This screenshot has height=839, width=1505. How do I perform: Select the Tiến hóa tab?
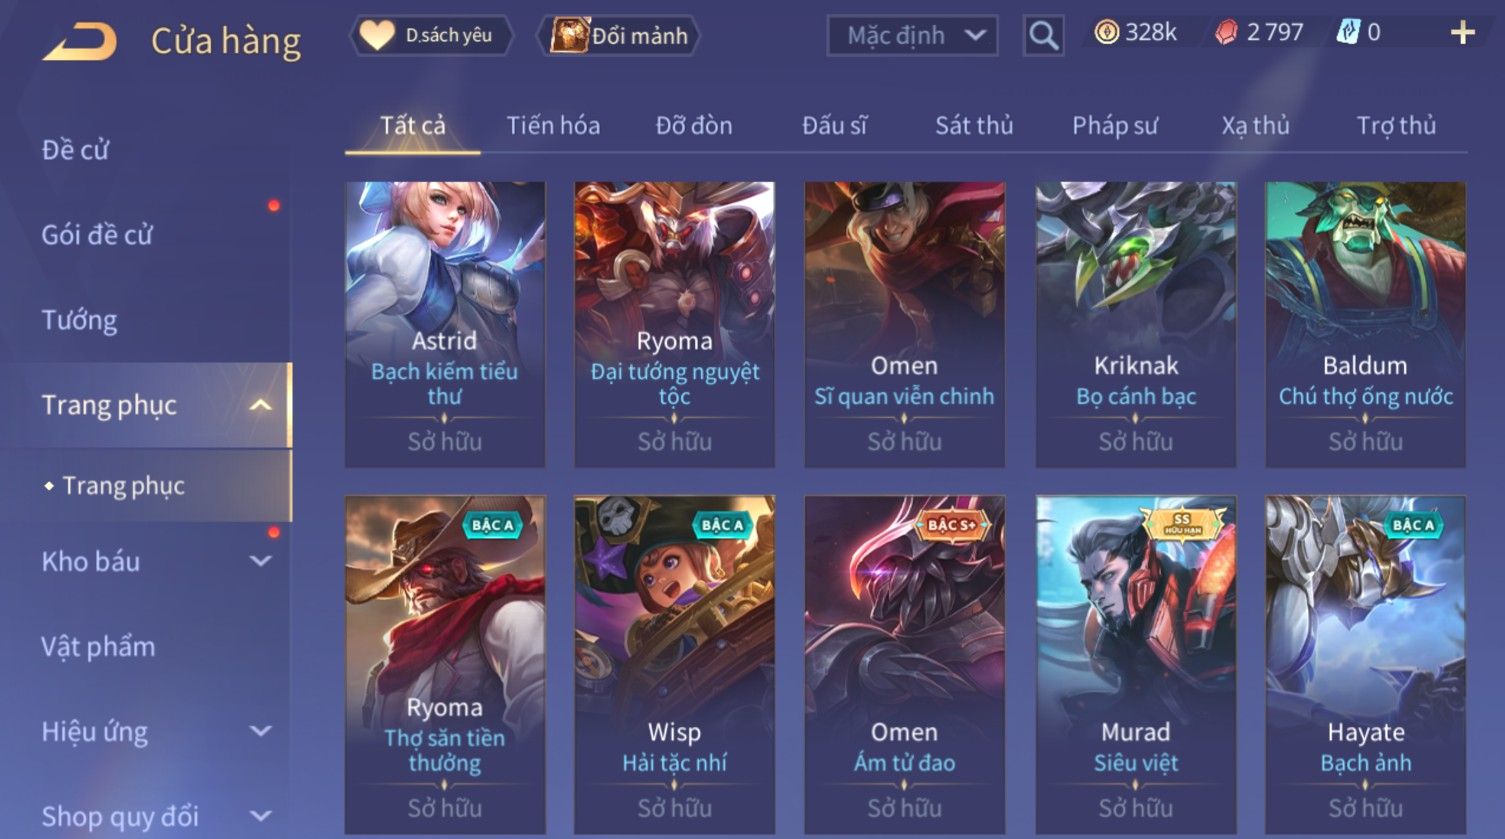[x=553, y=126]
